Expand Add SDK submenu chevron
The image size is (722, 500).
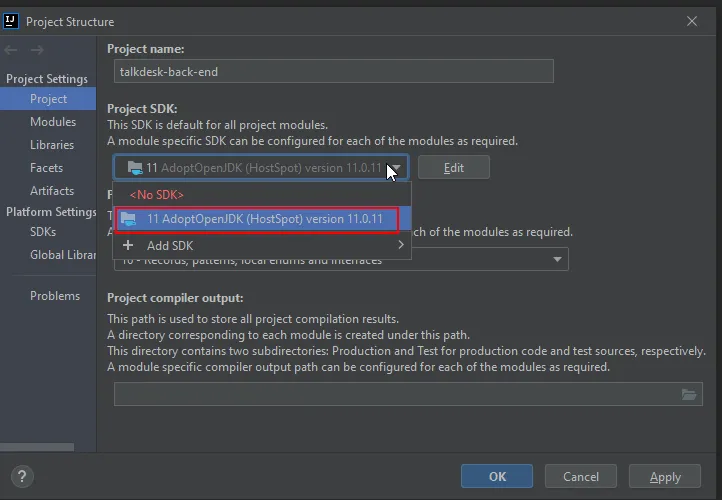point(401,245)
